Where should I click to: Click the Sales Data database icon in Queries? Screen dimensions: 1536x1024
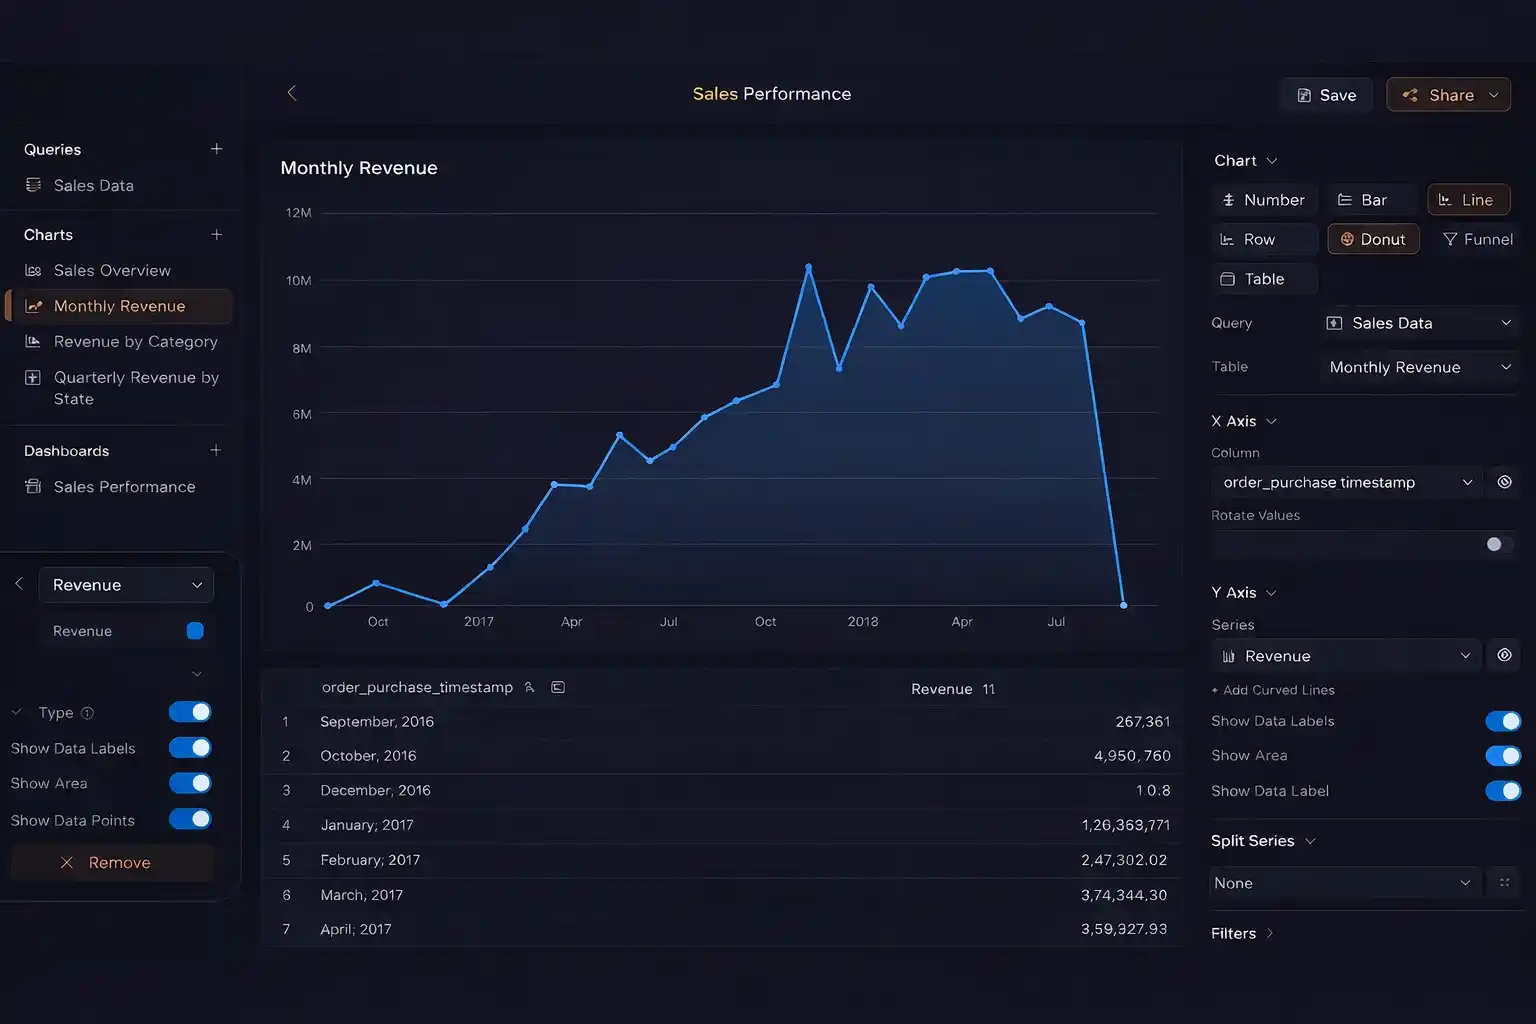point(33,185)
